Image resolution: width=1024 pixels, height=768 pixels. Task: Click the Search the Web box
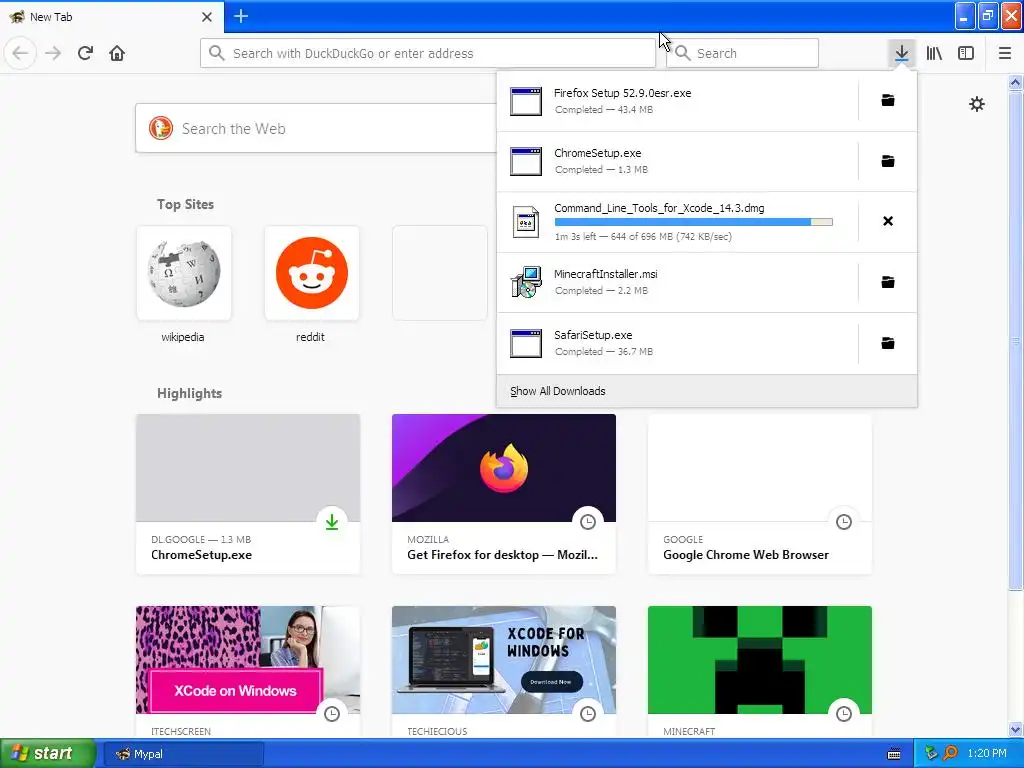[x=315, y=129]
